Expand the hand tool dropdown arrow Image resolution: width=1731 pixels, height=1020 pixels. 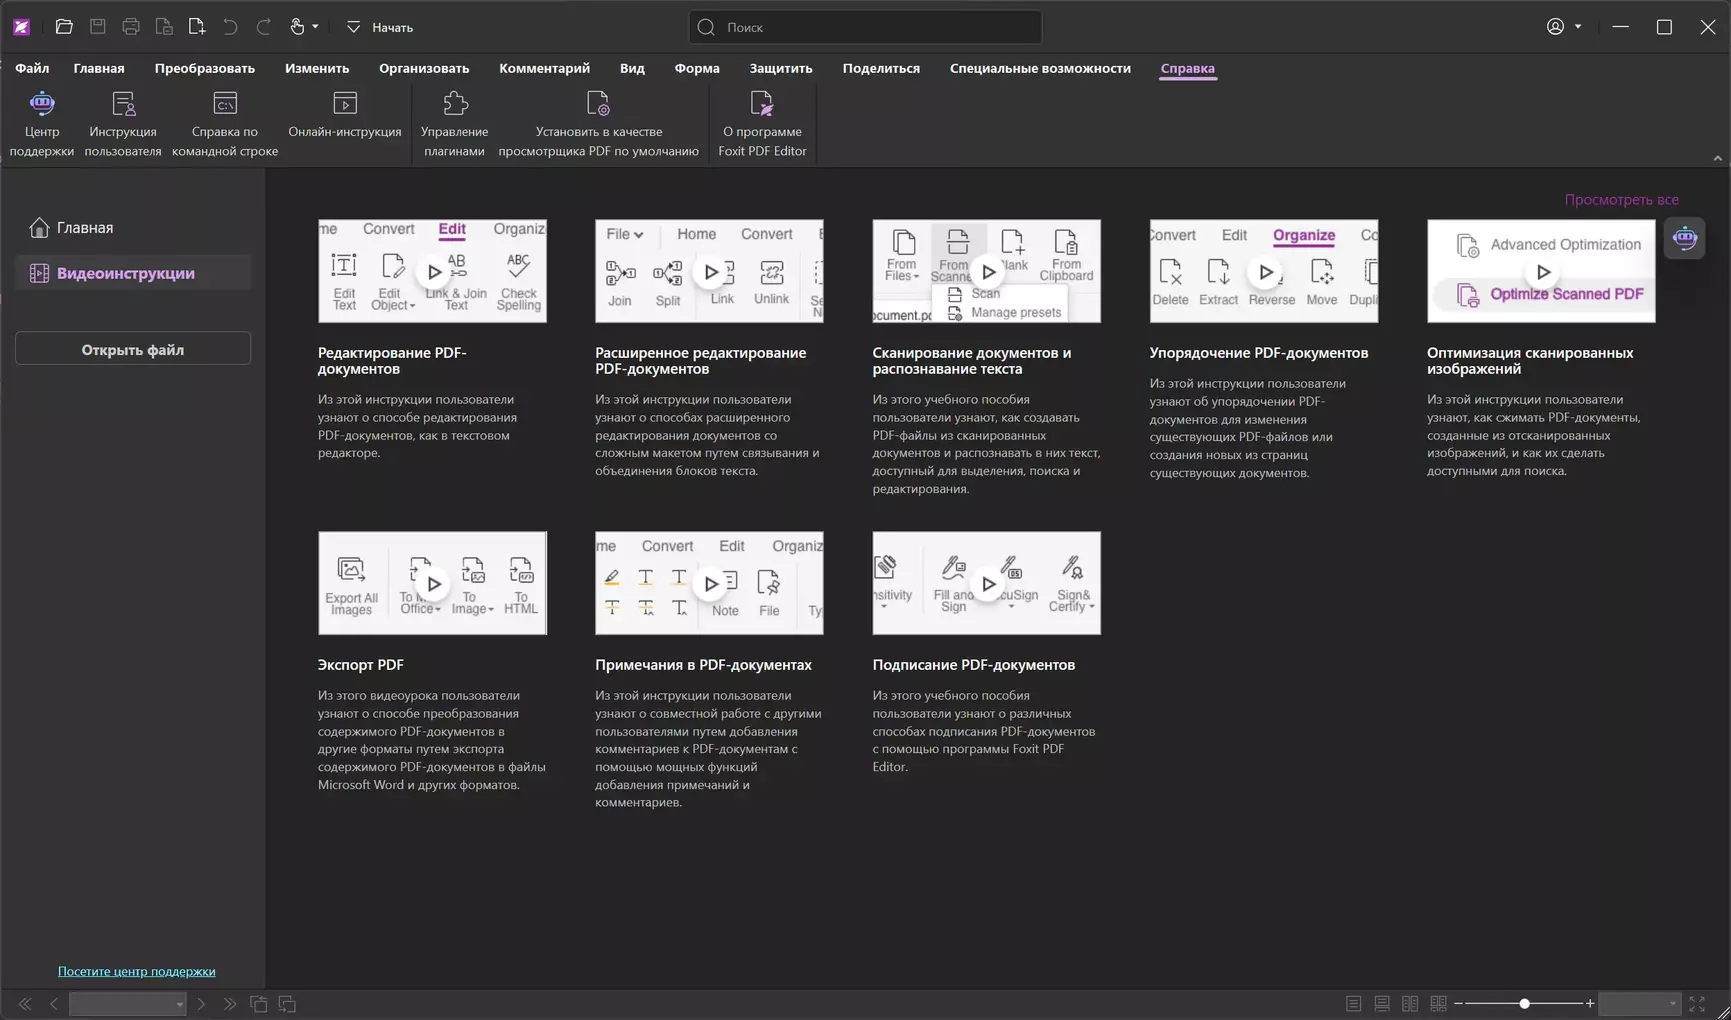click(x=315, y=27)
